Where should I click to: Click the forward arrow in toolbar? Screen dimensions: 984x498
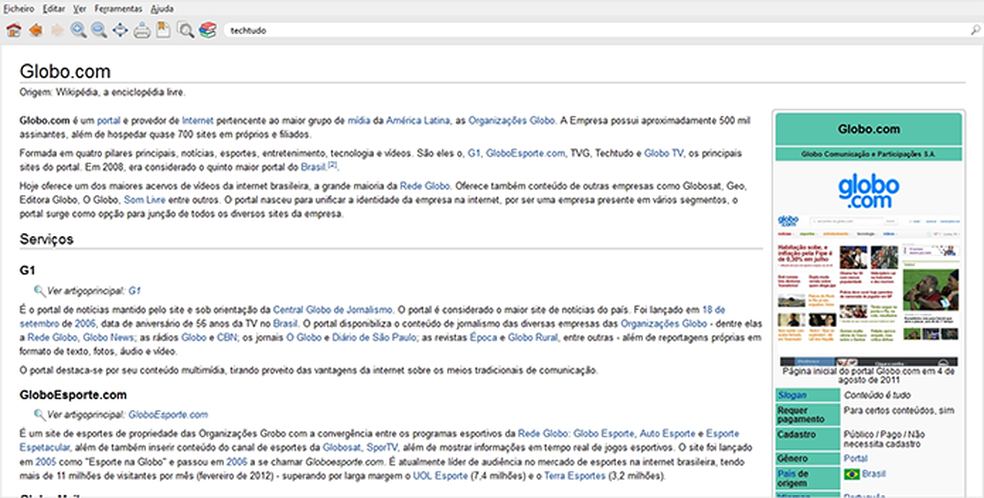pos(57,29)
